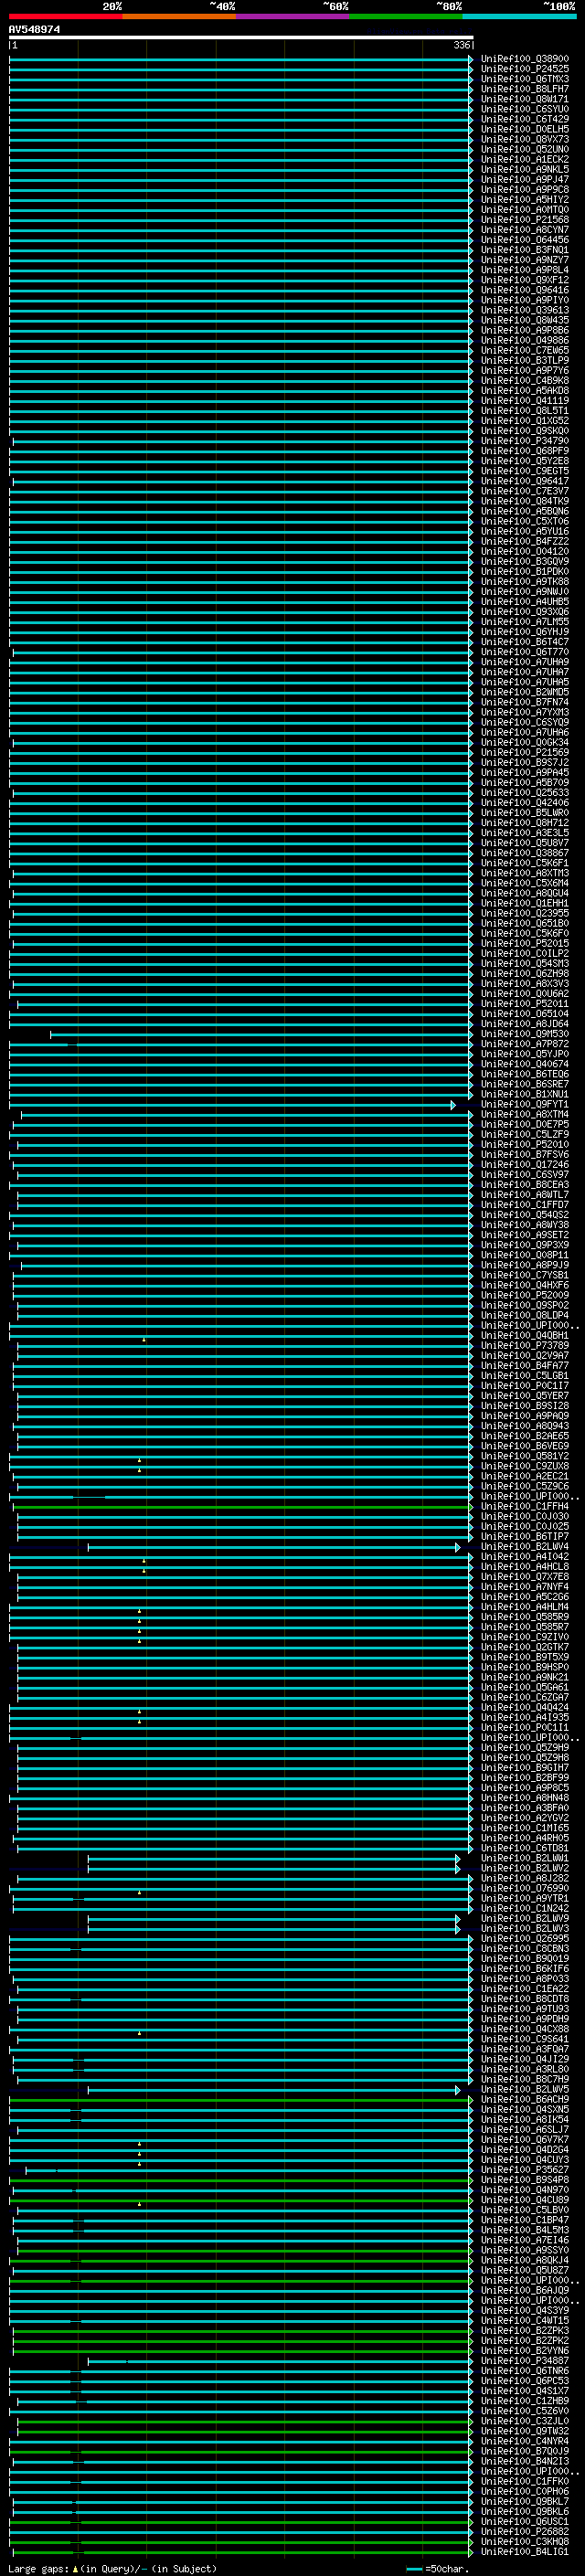Viewport: 585px width, 2576px height.
Task: Click the cyan ~100% identity legend segment
Action: [x=520, y=16]
